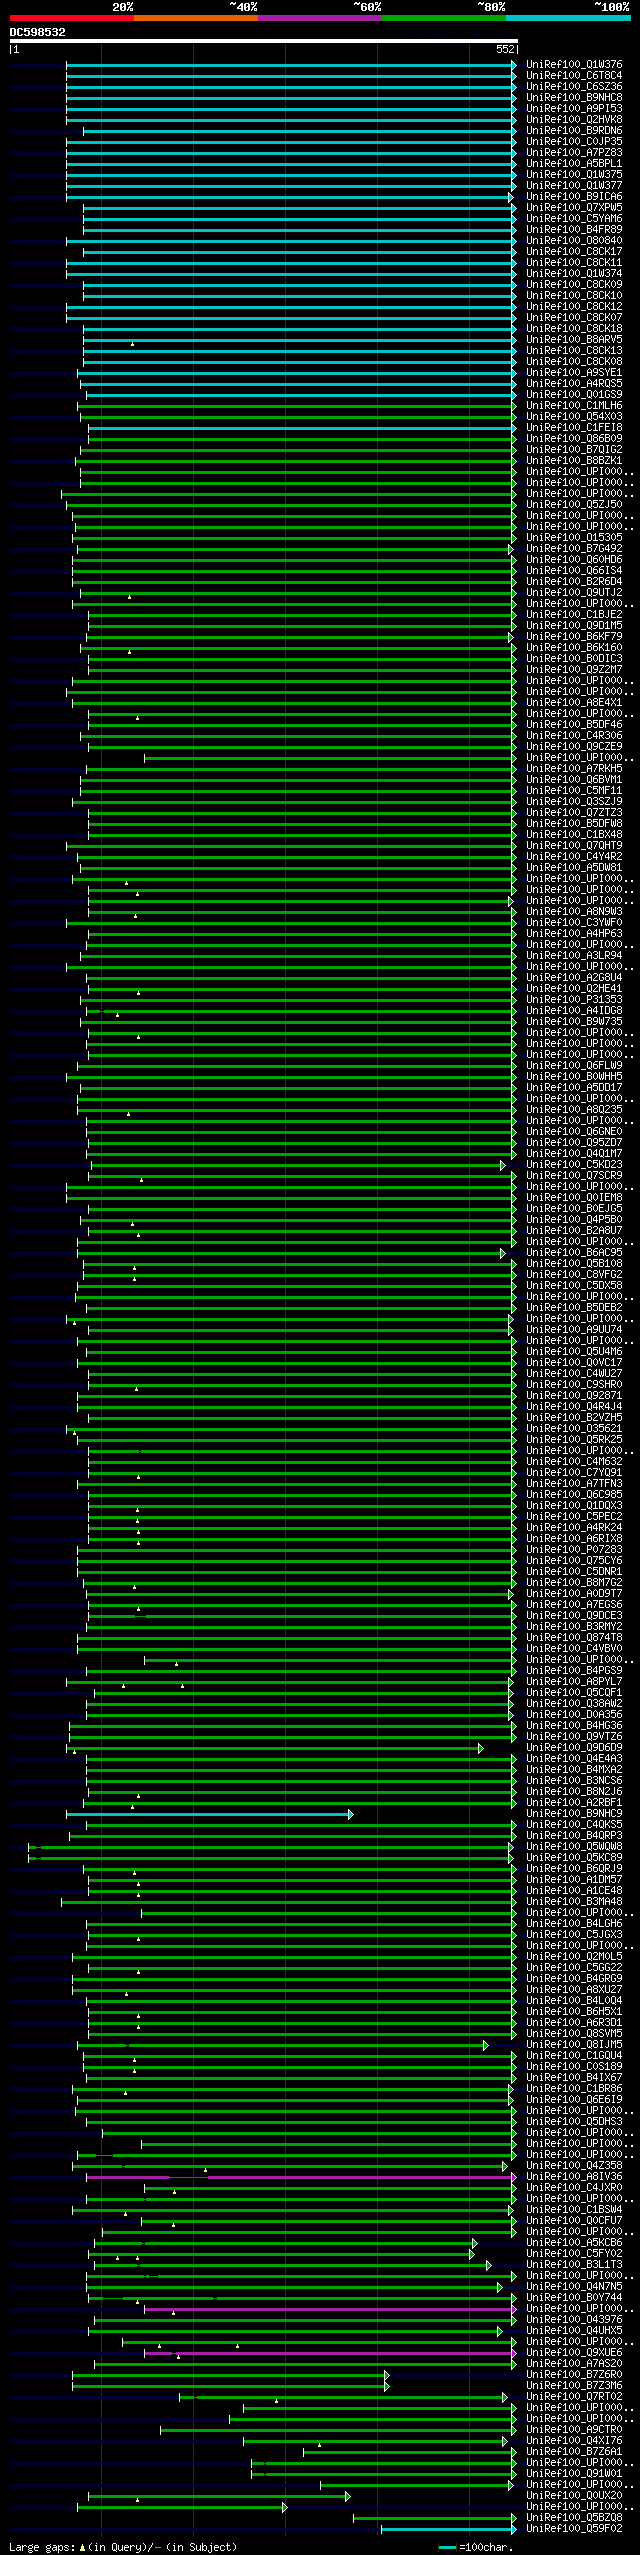Click the white query ruler bar

pyautogui.click(x=264, y=42)
